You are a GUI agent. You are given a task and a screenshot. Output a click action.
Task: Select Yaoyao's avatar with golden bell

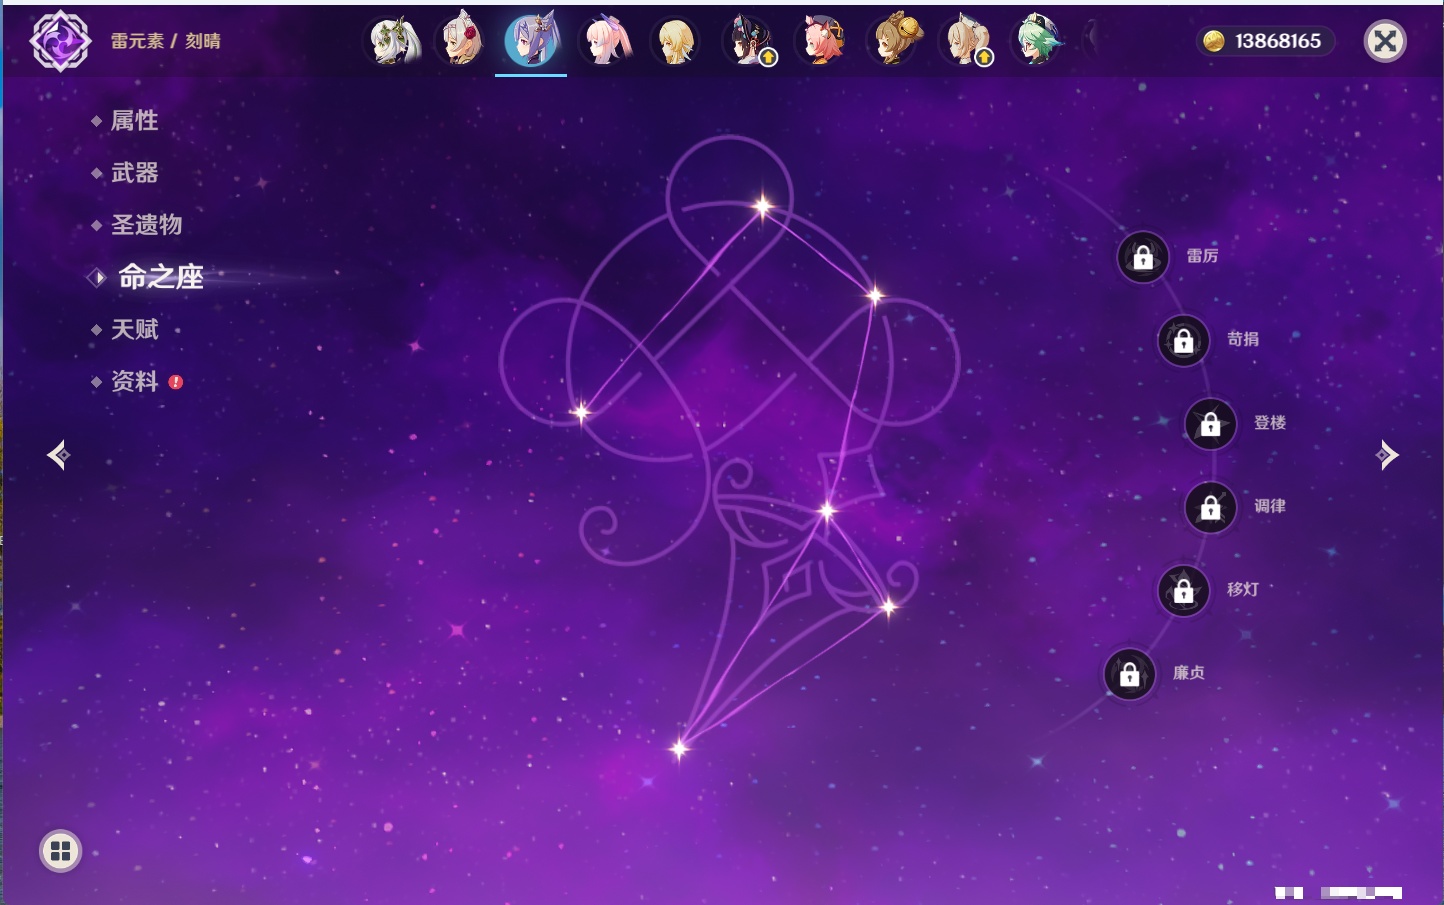pos(893,41)
